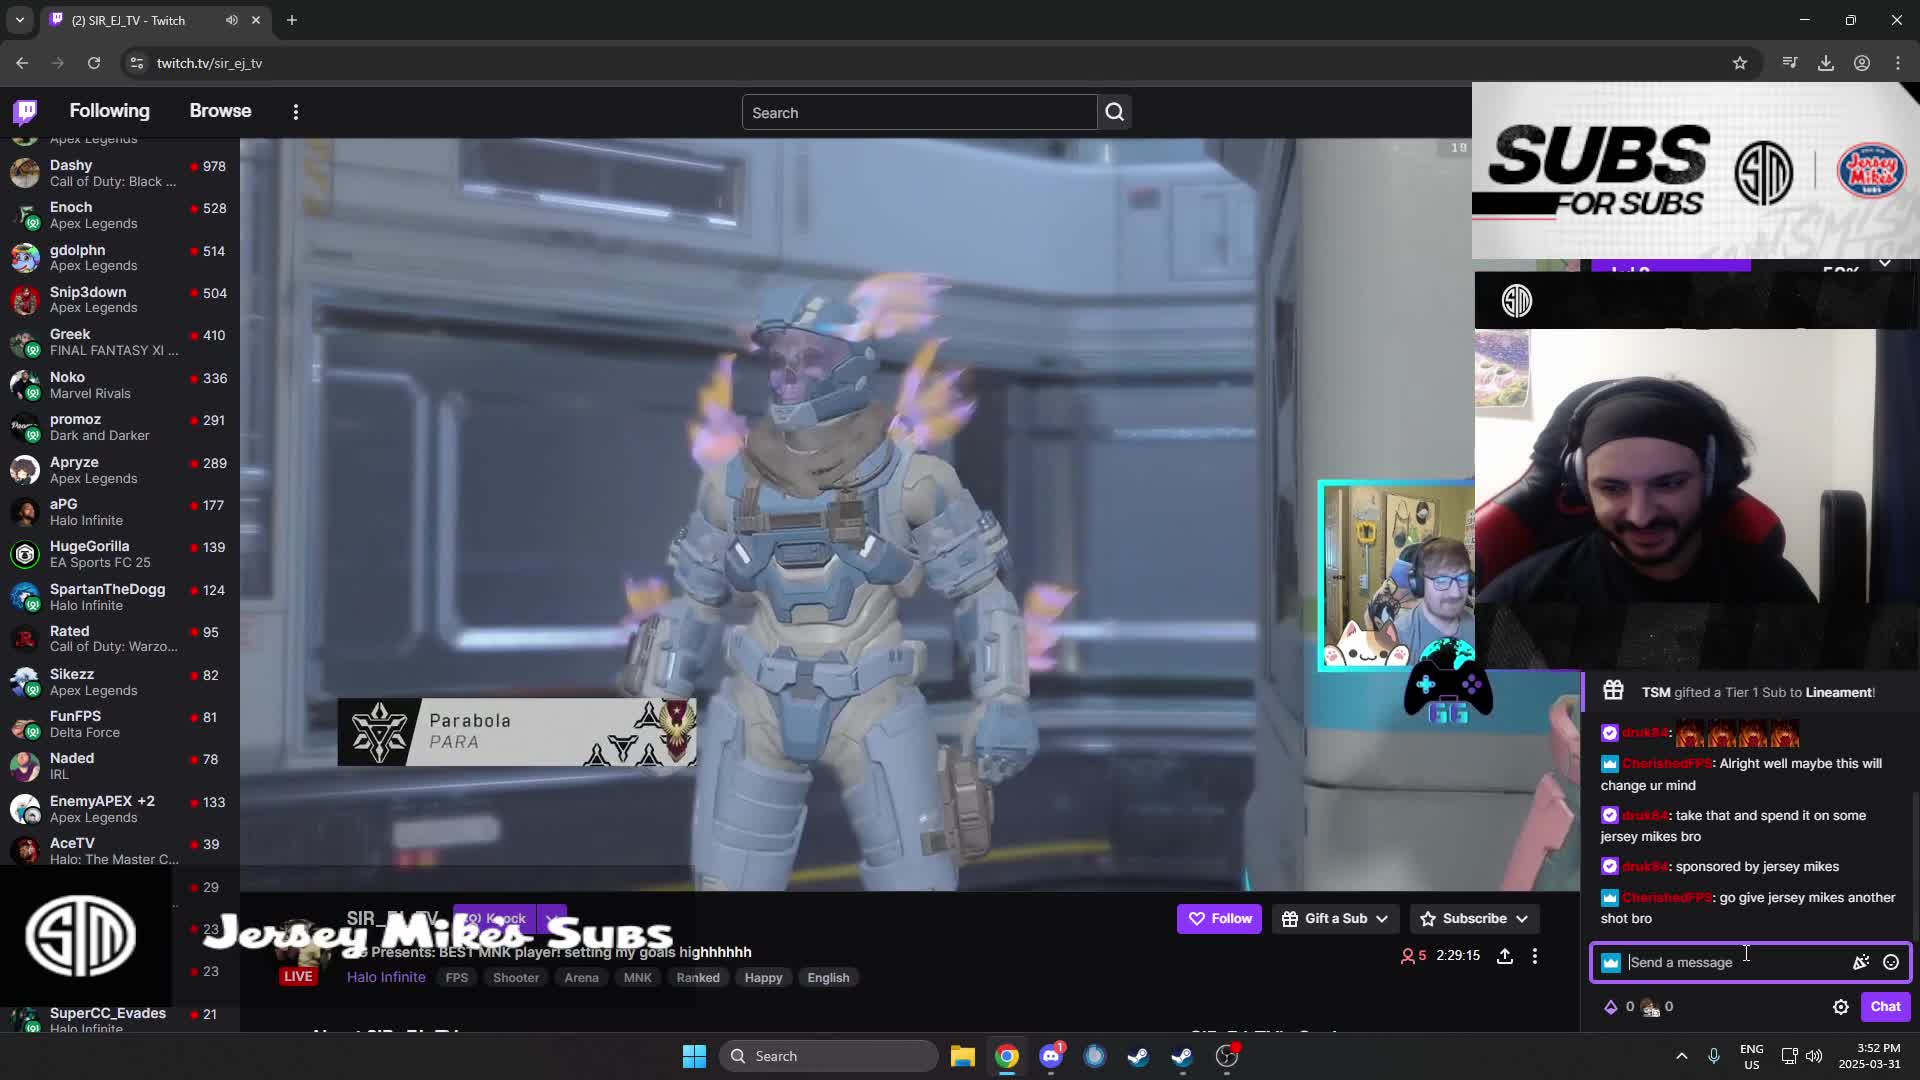Open the more options menu beside Browse
The image size is (1920, 1080).
click(x=296, y=112)
